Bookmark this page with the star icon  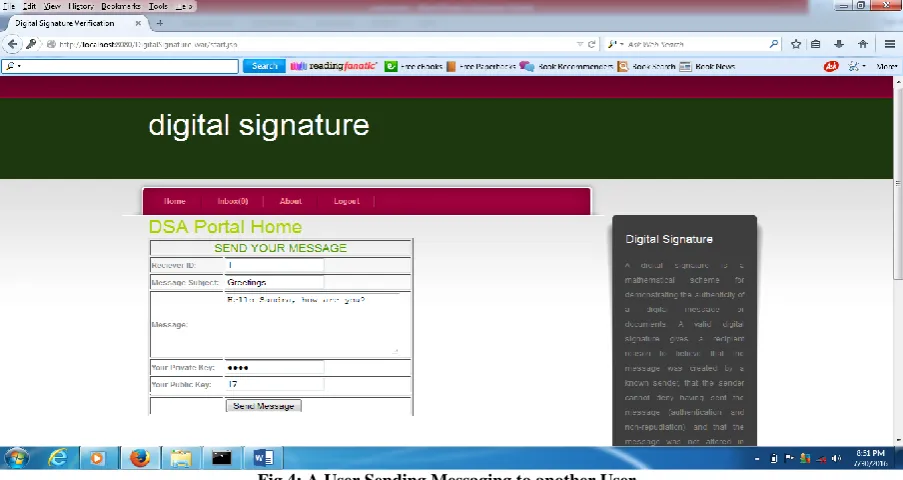(796, 44)
